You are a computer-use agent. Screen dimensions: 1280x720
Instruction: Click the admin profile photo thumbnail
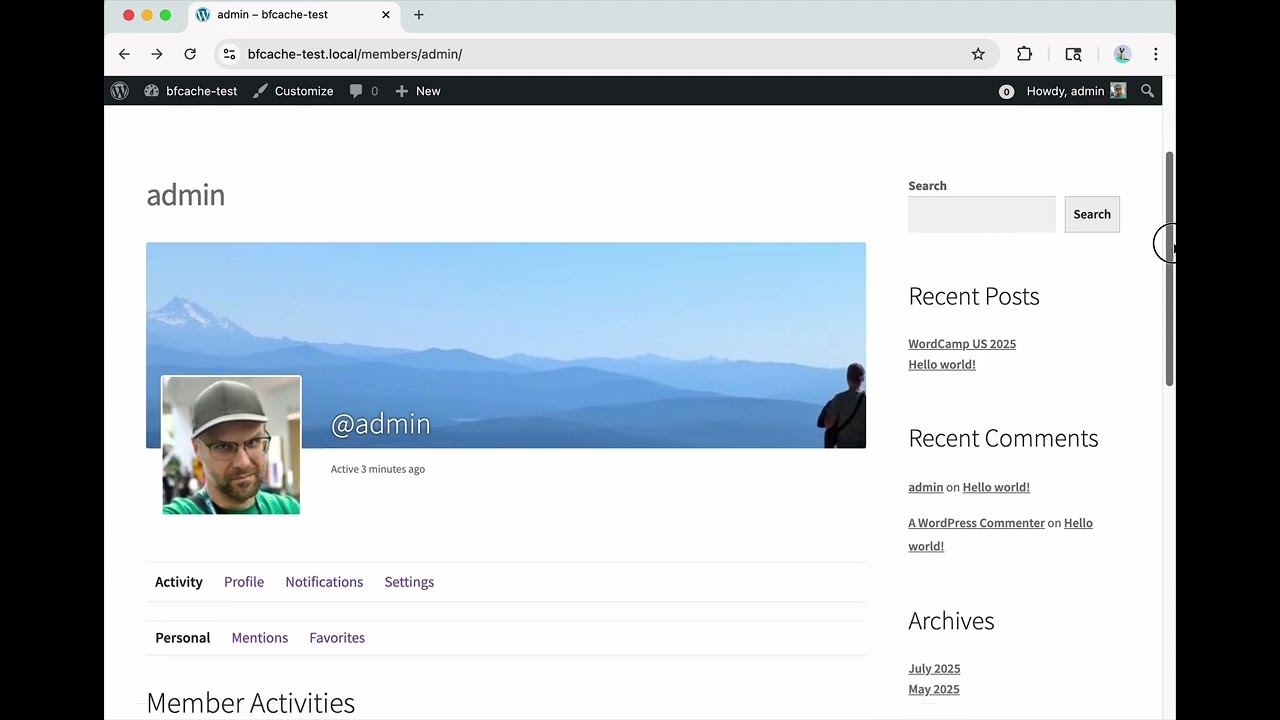click(x=230, y=445)
